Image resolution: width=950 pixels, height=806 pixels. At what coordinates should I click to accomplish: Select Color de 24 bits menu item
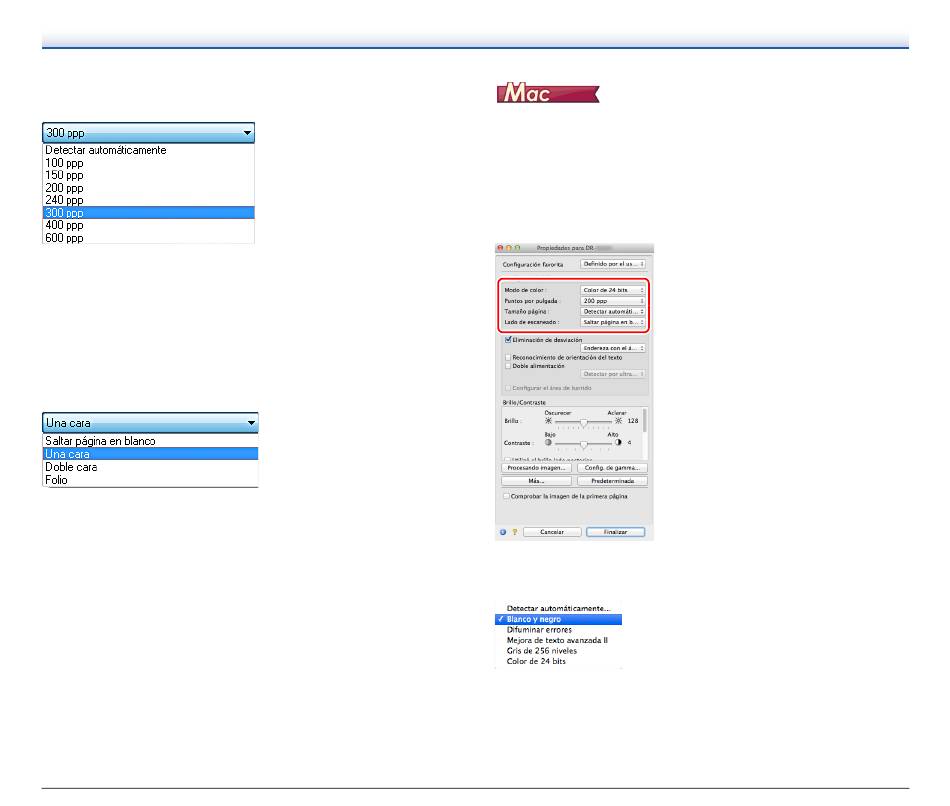coord(559,661)
